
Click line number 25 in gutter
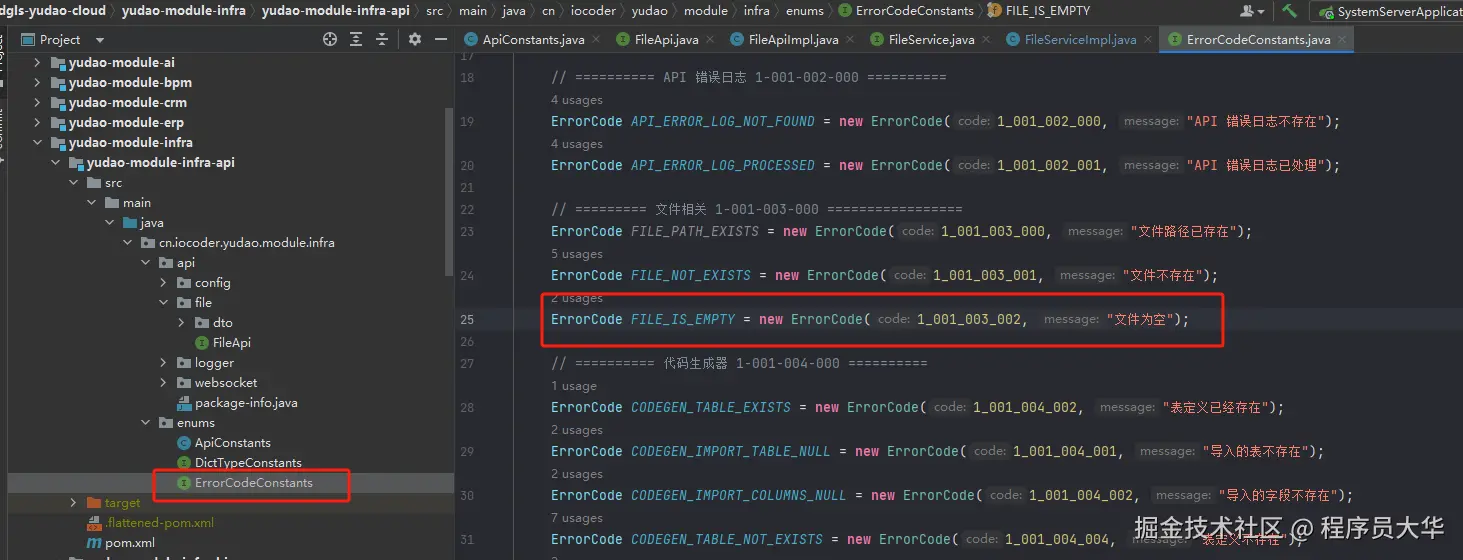coord(467,319)
